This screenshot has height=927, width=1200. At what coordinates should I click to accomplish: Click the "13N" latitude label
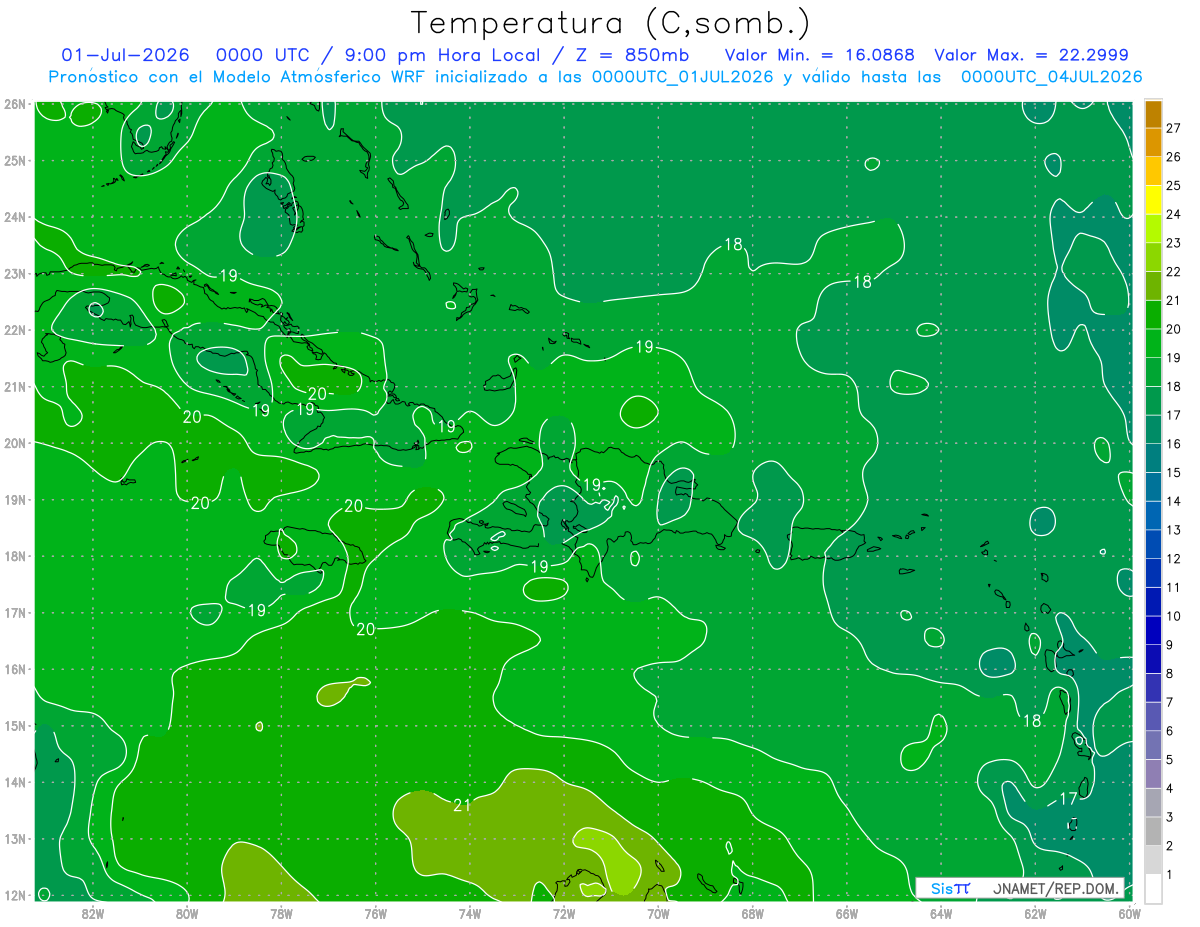14,838
